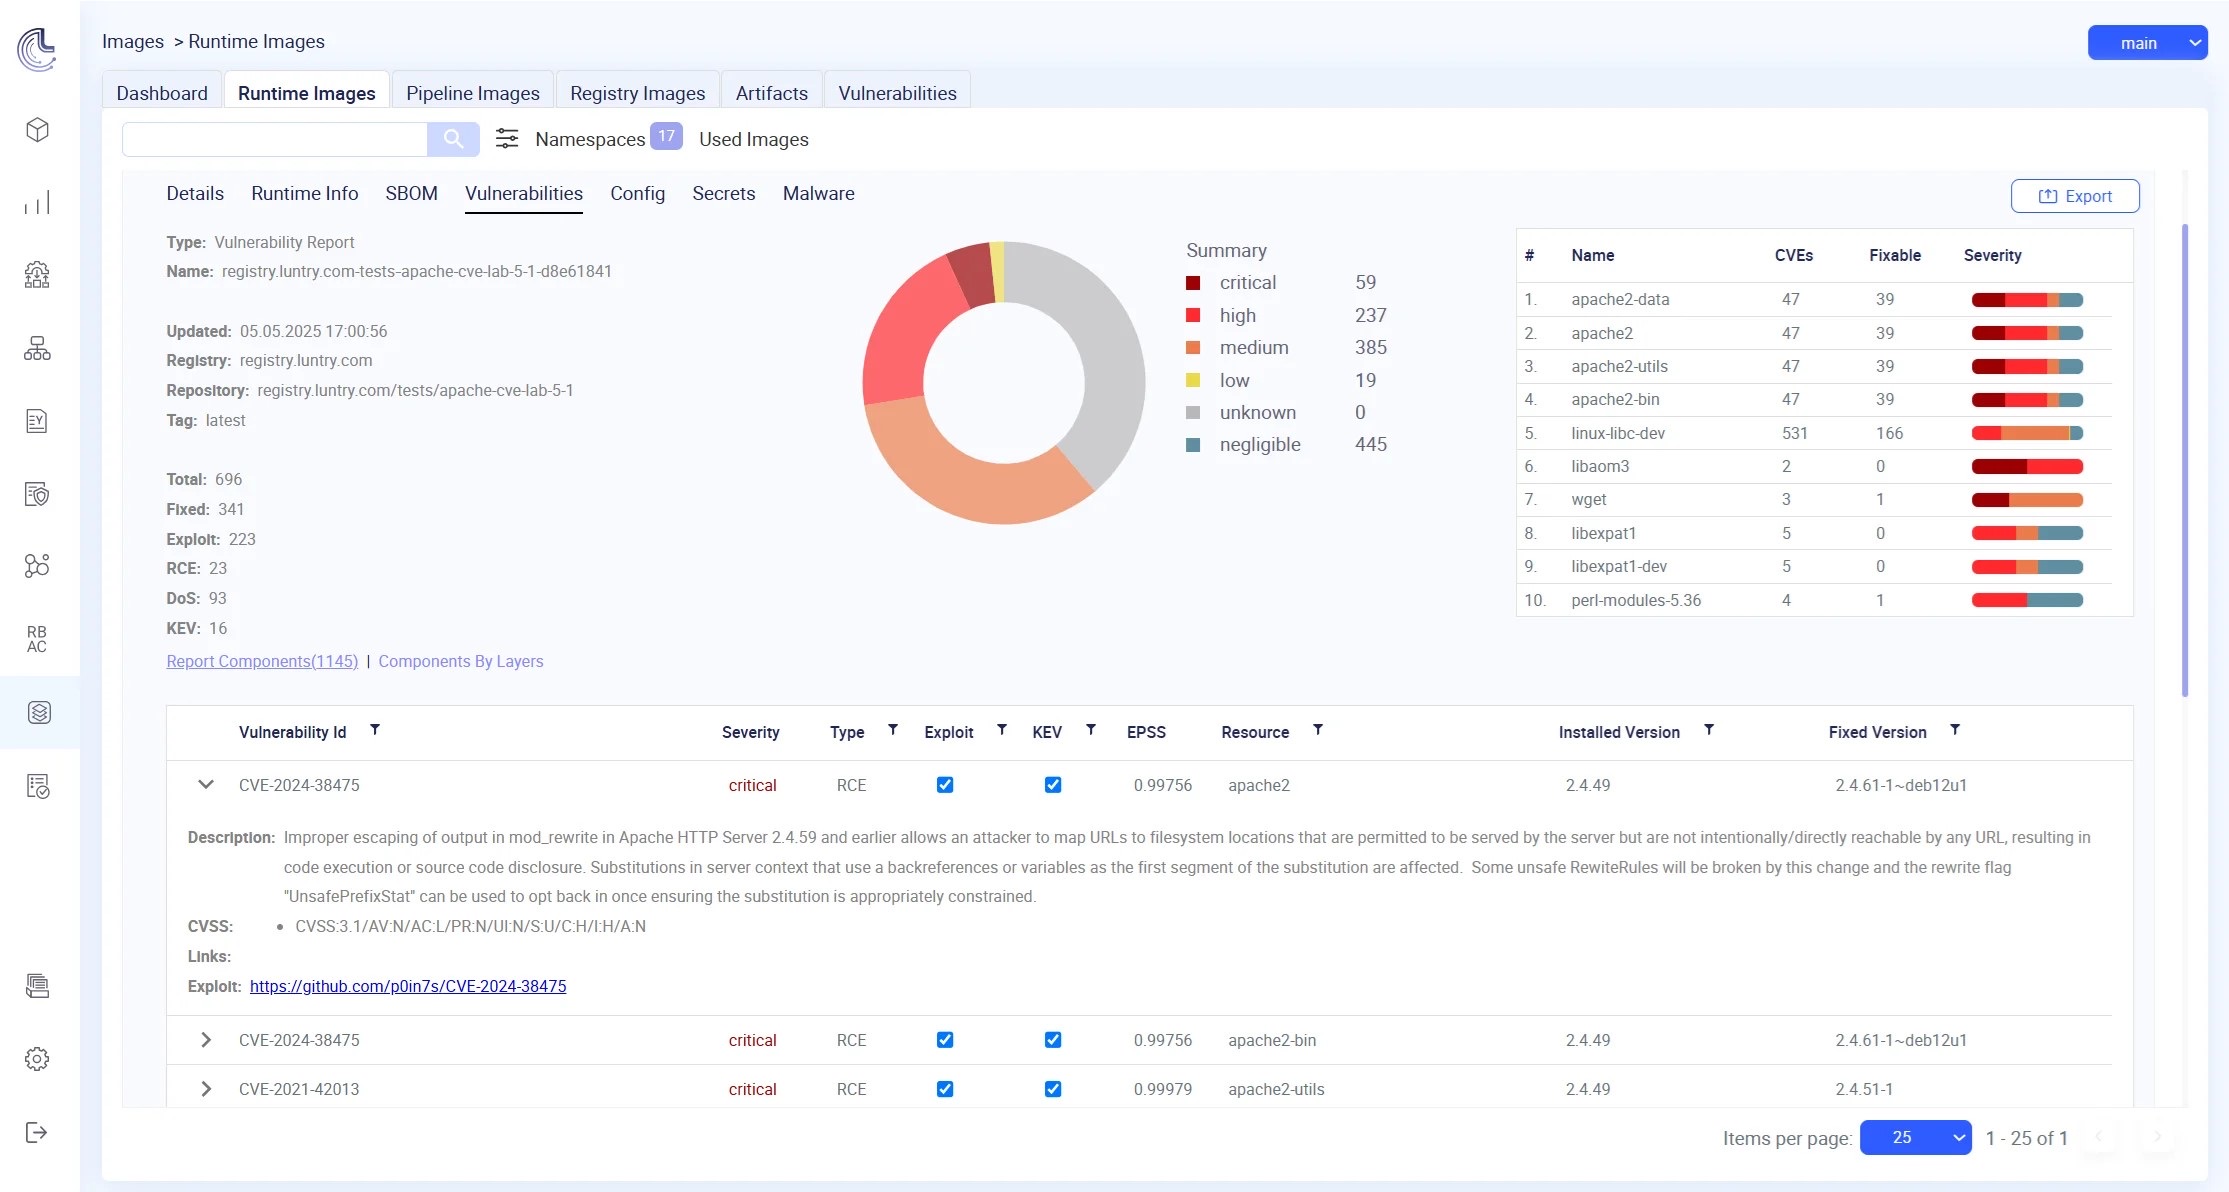Switch to the Pipeline Images tab

[472, 93]
